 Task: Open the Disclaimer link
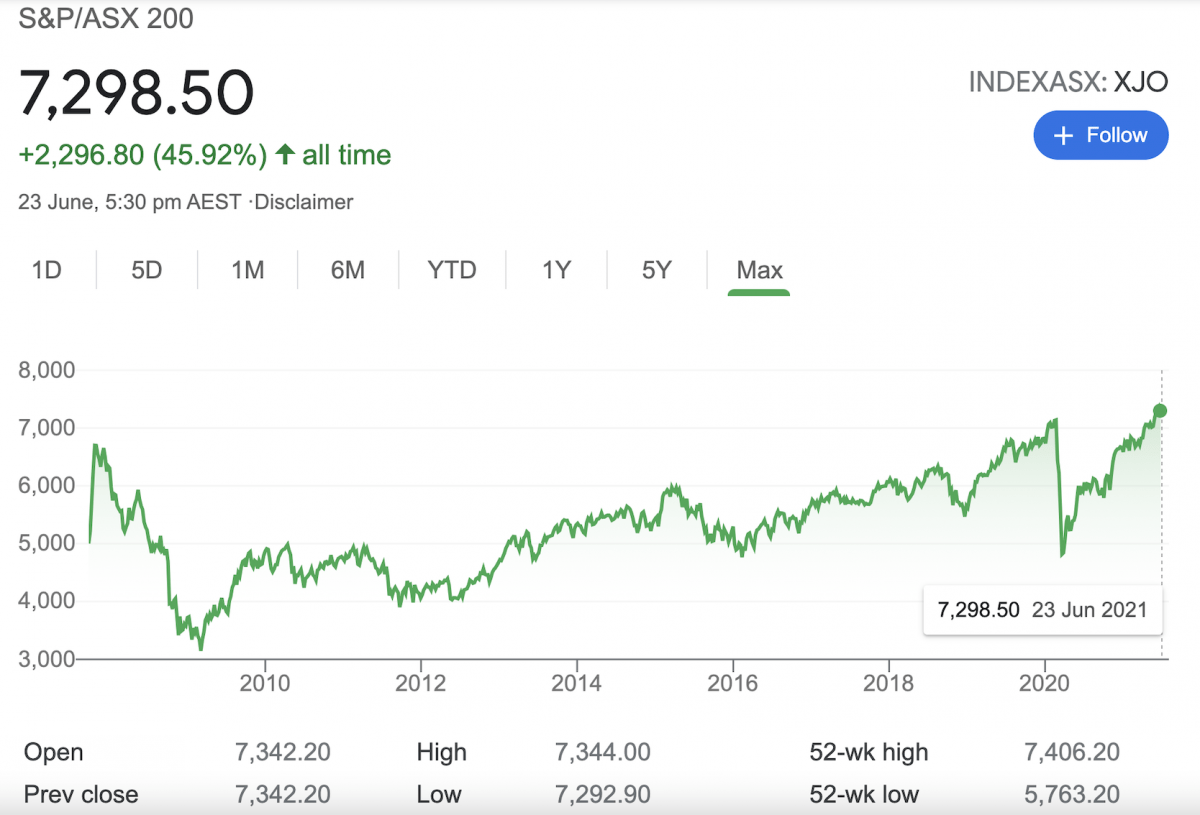[303, 202]
